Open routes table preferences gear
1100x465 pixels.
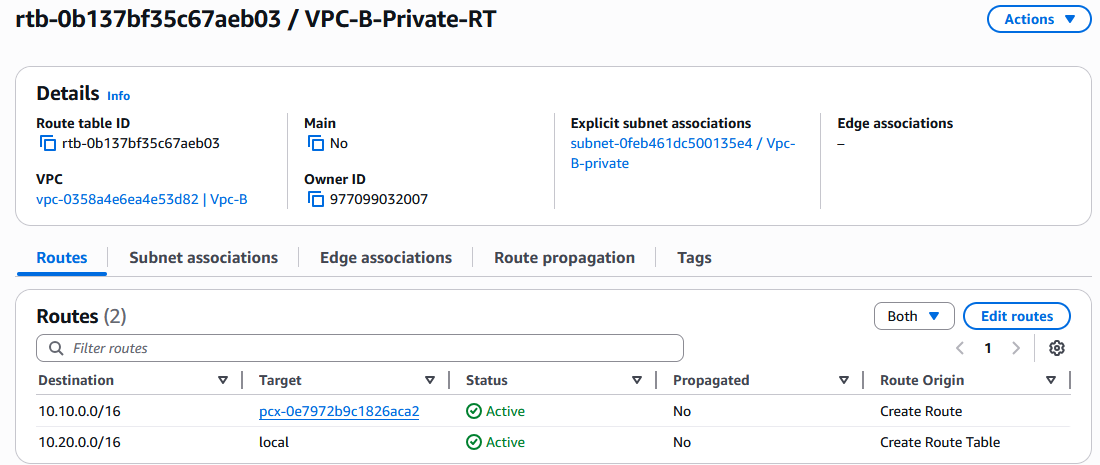[1057, 348]
